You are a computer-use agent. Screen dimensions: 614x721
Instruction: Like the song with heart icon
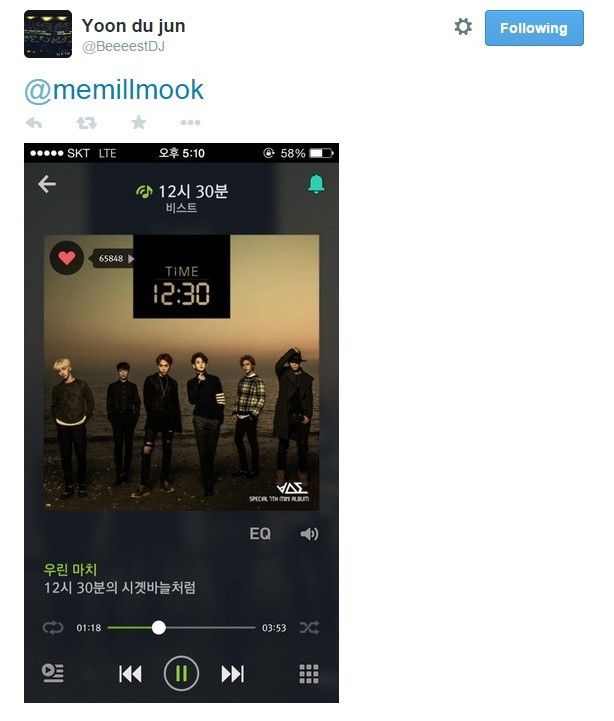click(x=67, y=258)
